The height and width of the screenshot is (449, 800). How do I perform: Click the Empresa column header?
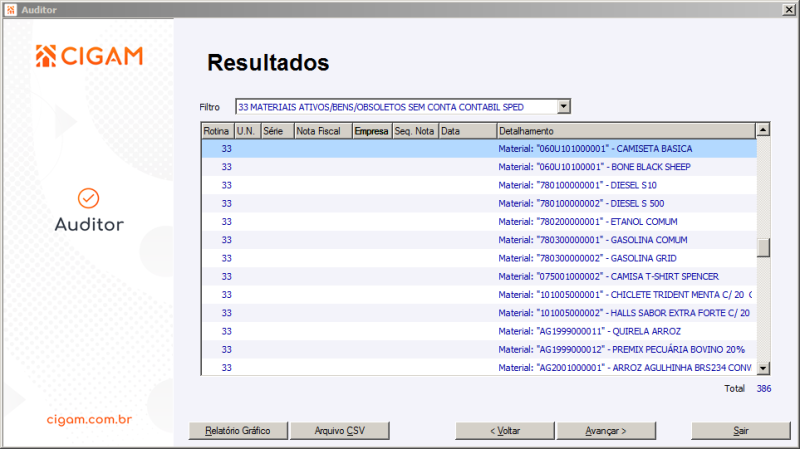[372, 131]
